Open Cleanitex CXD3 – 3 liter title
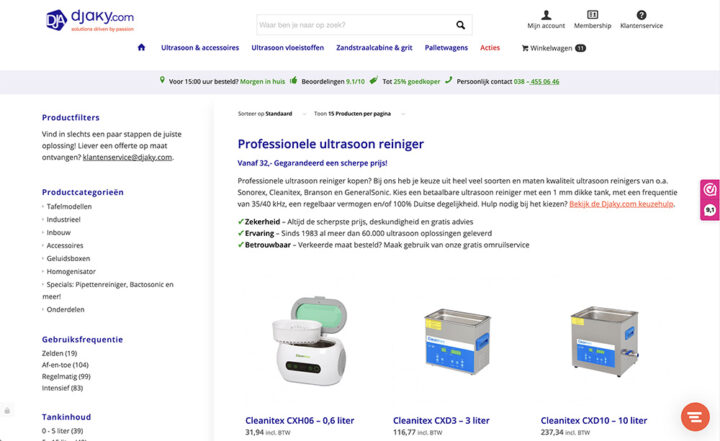 click(x=441, y=420)
